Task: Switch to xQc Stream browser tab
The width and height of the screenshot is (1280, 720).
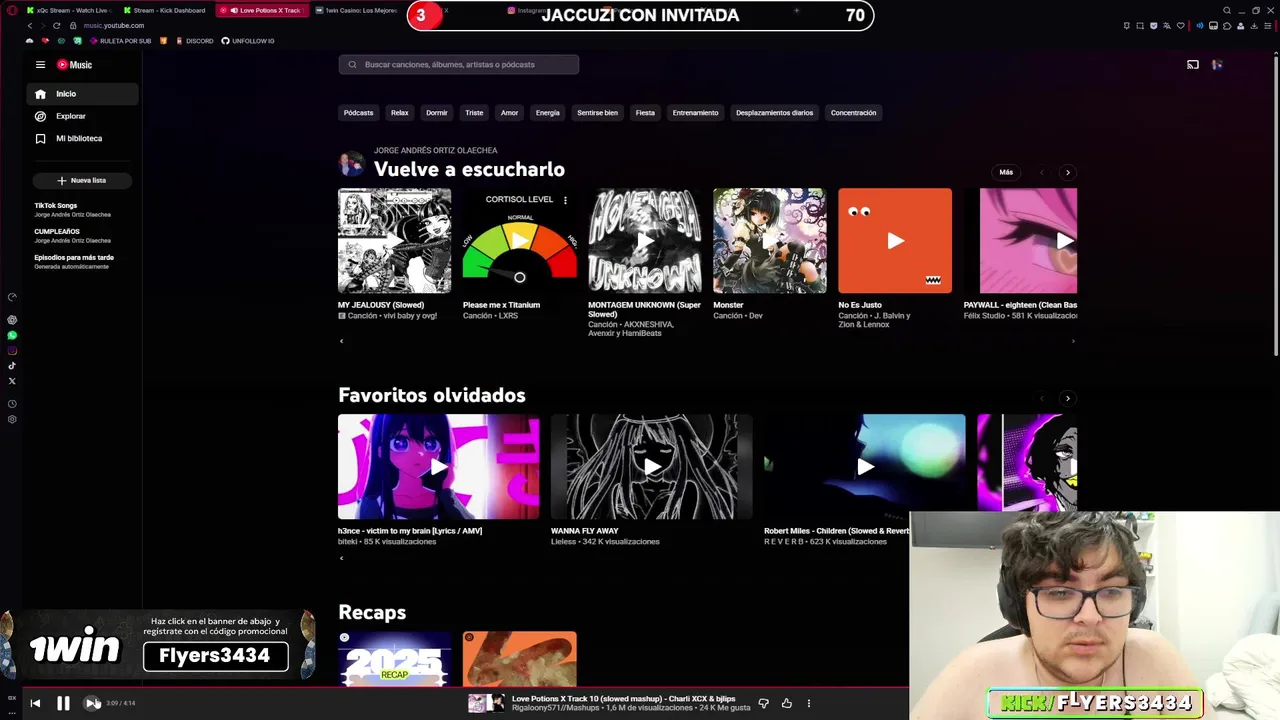Action: point(66,10)
